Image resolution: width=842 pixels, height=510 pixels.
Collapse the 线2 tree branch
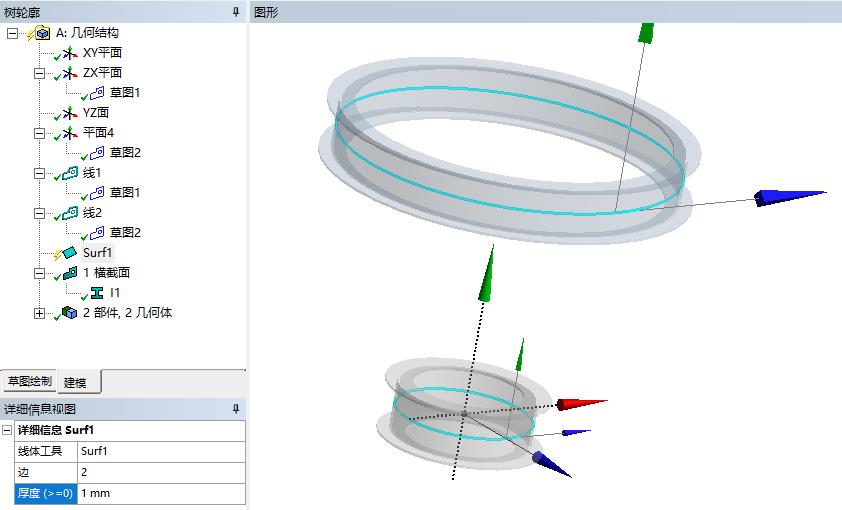pos(40,213)
